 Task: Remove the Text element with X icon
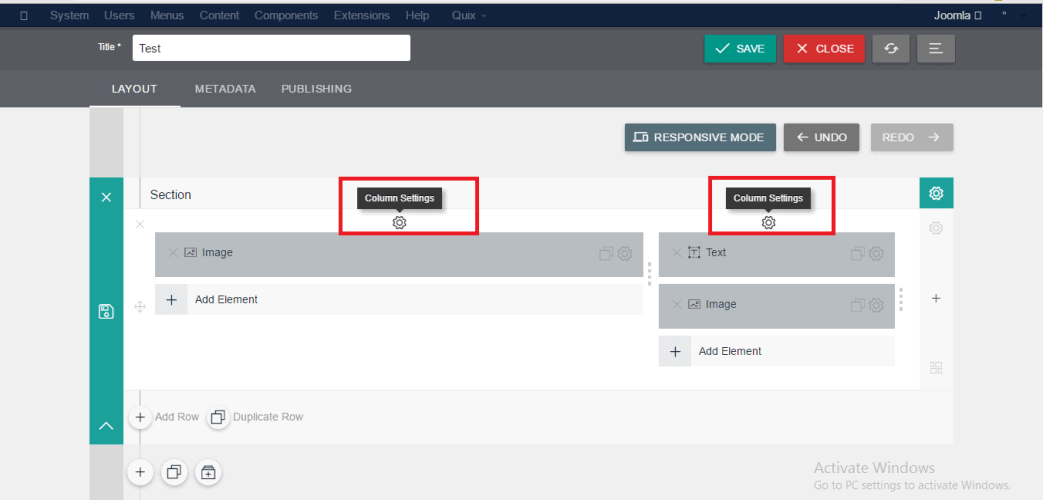(x=676, y=253)
